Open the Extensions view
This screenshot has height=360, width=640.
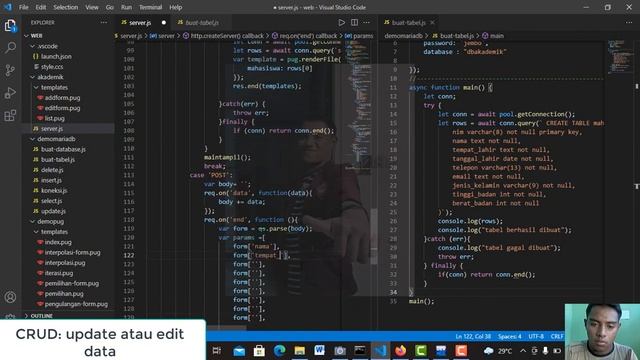[10, 116]
